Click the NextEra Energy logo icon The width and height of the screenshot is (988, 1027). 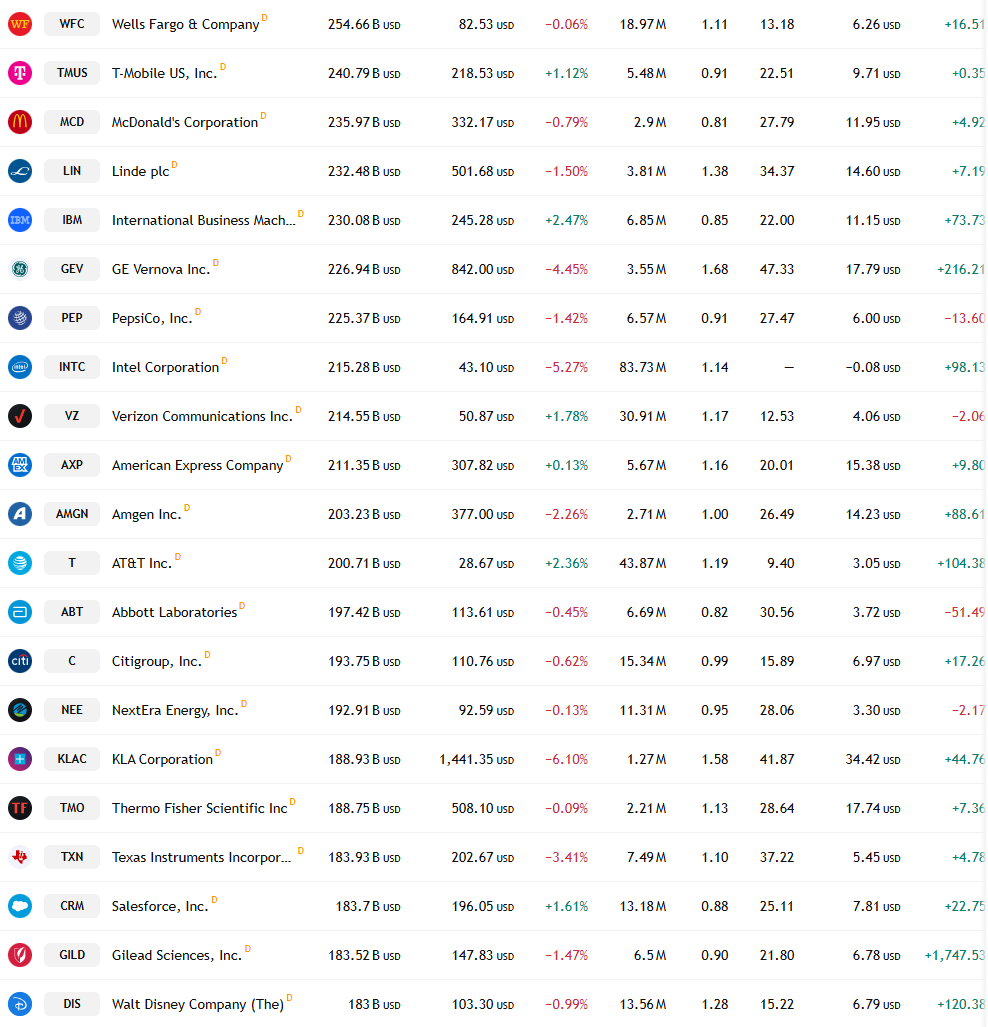[20, 710]
